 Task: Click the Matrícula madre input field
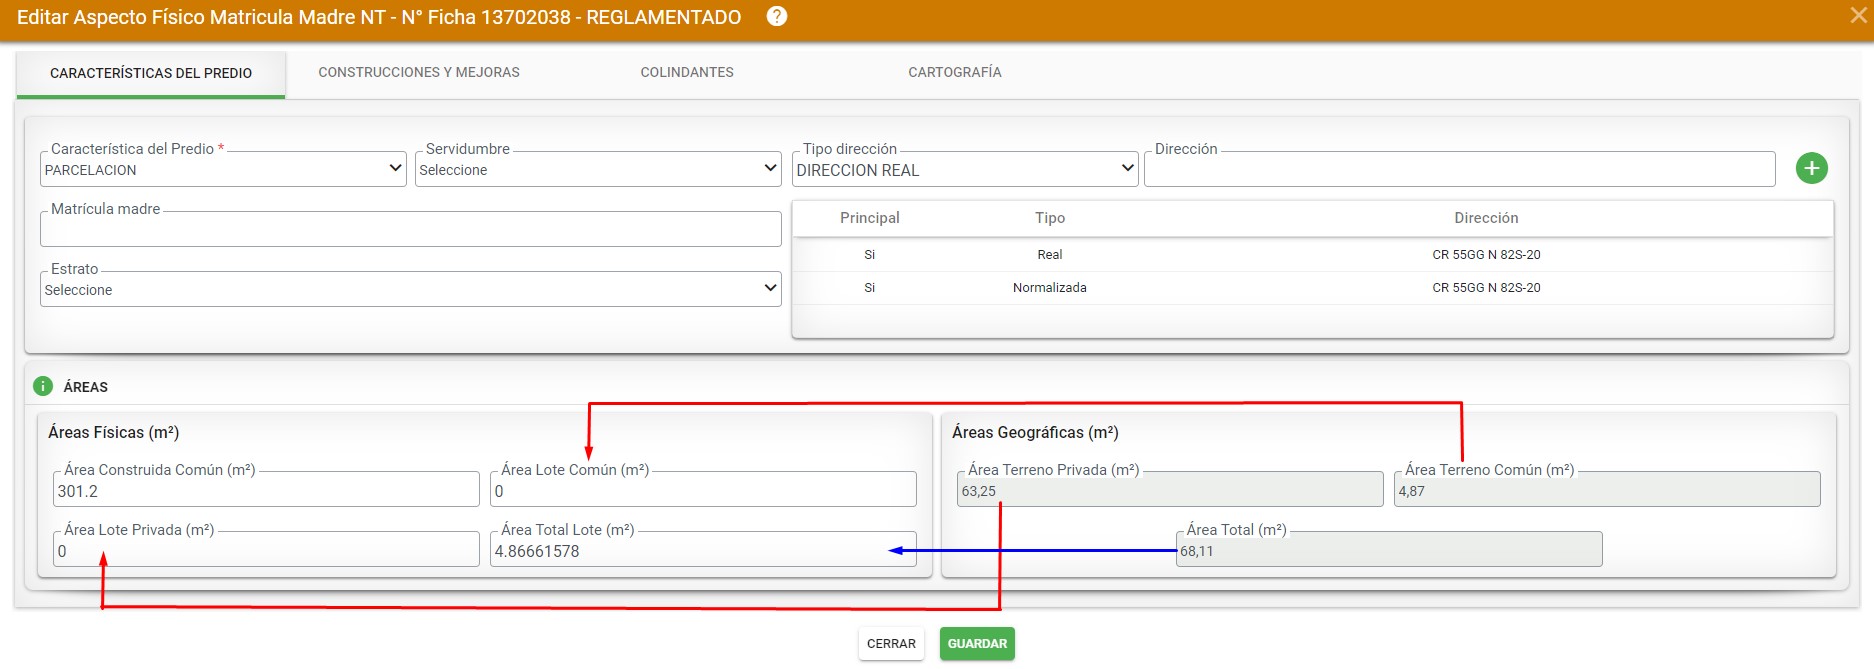pos(410,229)
